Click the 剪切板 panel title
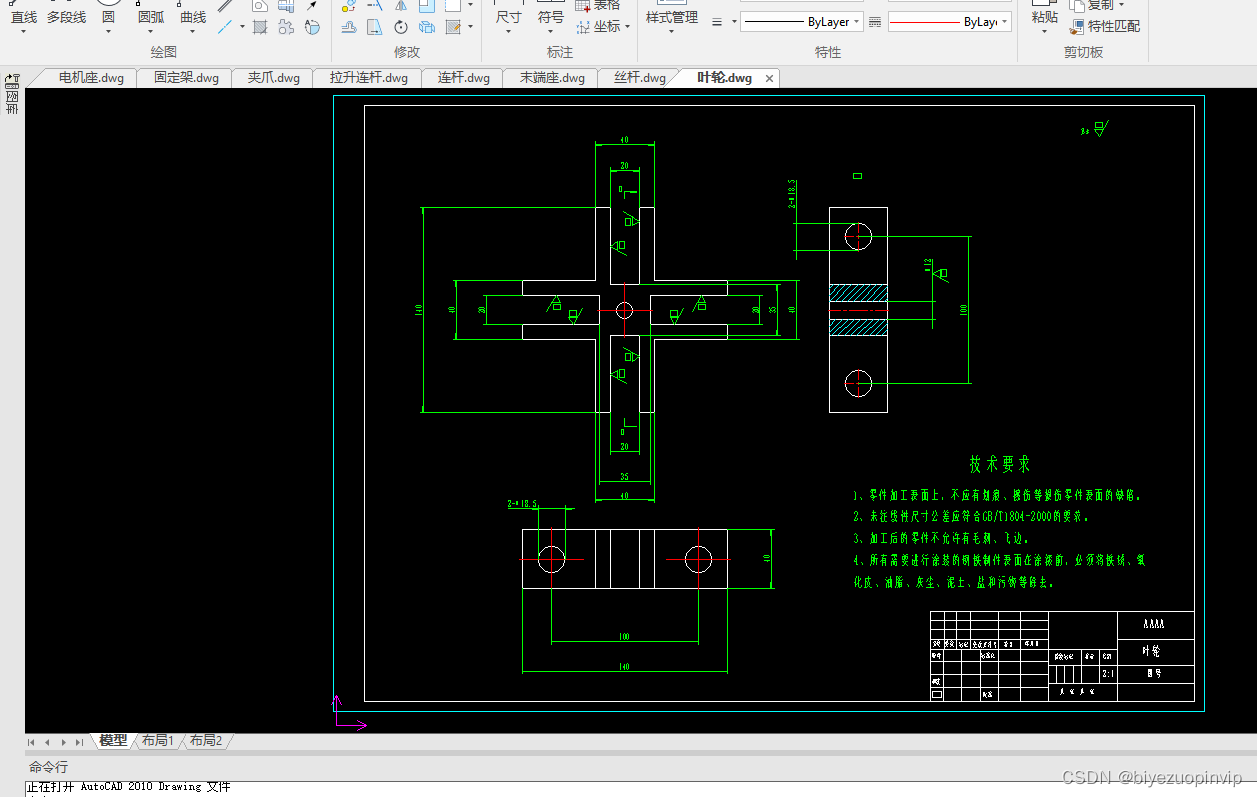1257x797 pixels. point(1083,52)
